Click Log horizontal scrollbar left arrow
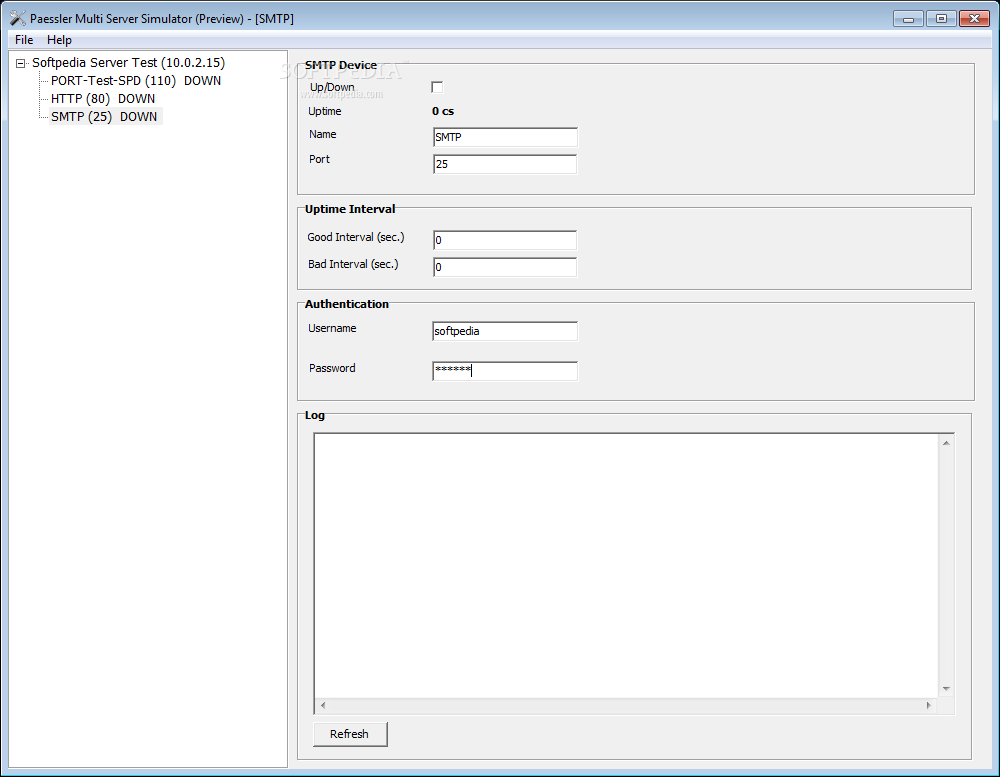This screenshot has height=777, width=1000. pyautogui.click(x=323, y=705)
